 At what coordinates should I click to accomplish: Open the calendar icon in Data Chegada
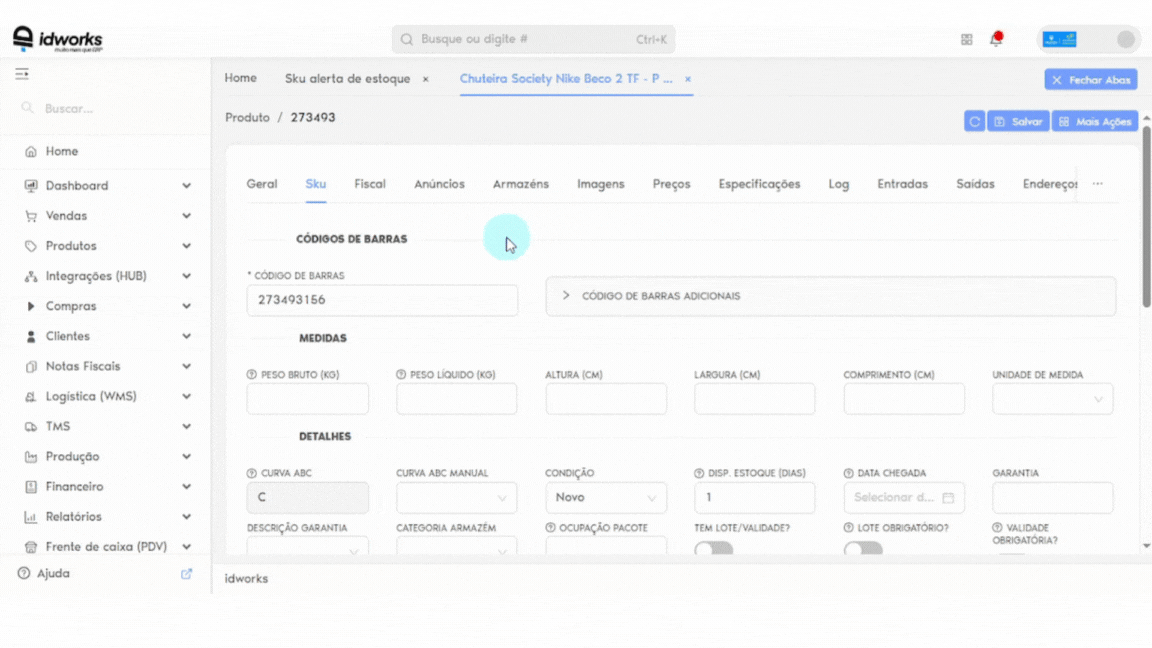coord(948,498)
